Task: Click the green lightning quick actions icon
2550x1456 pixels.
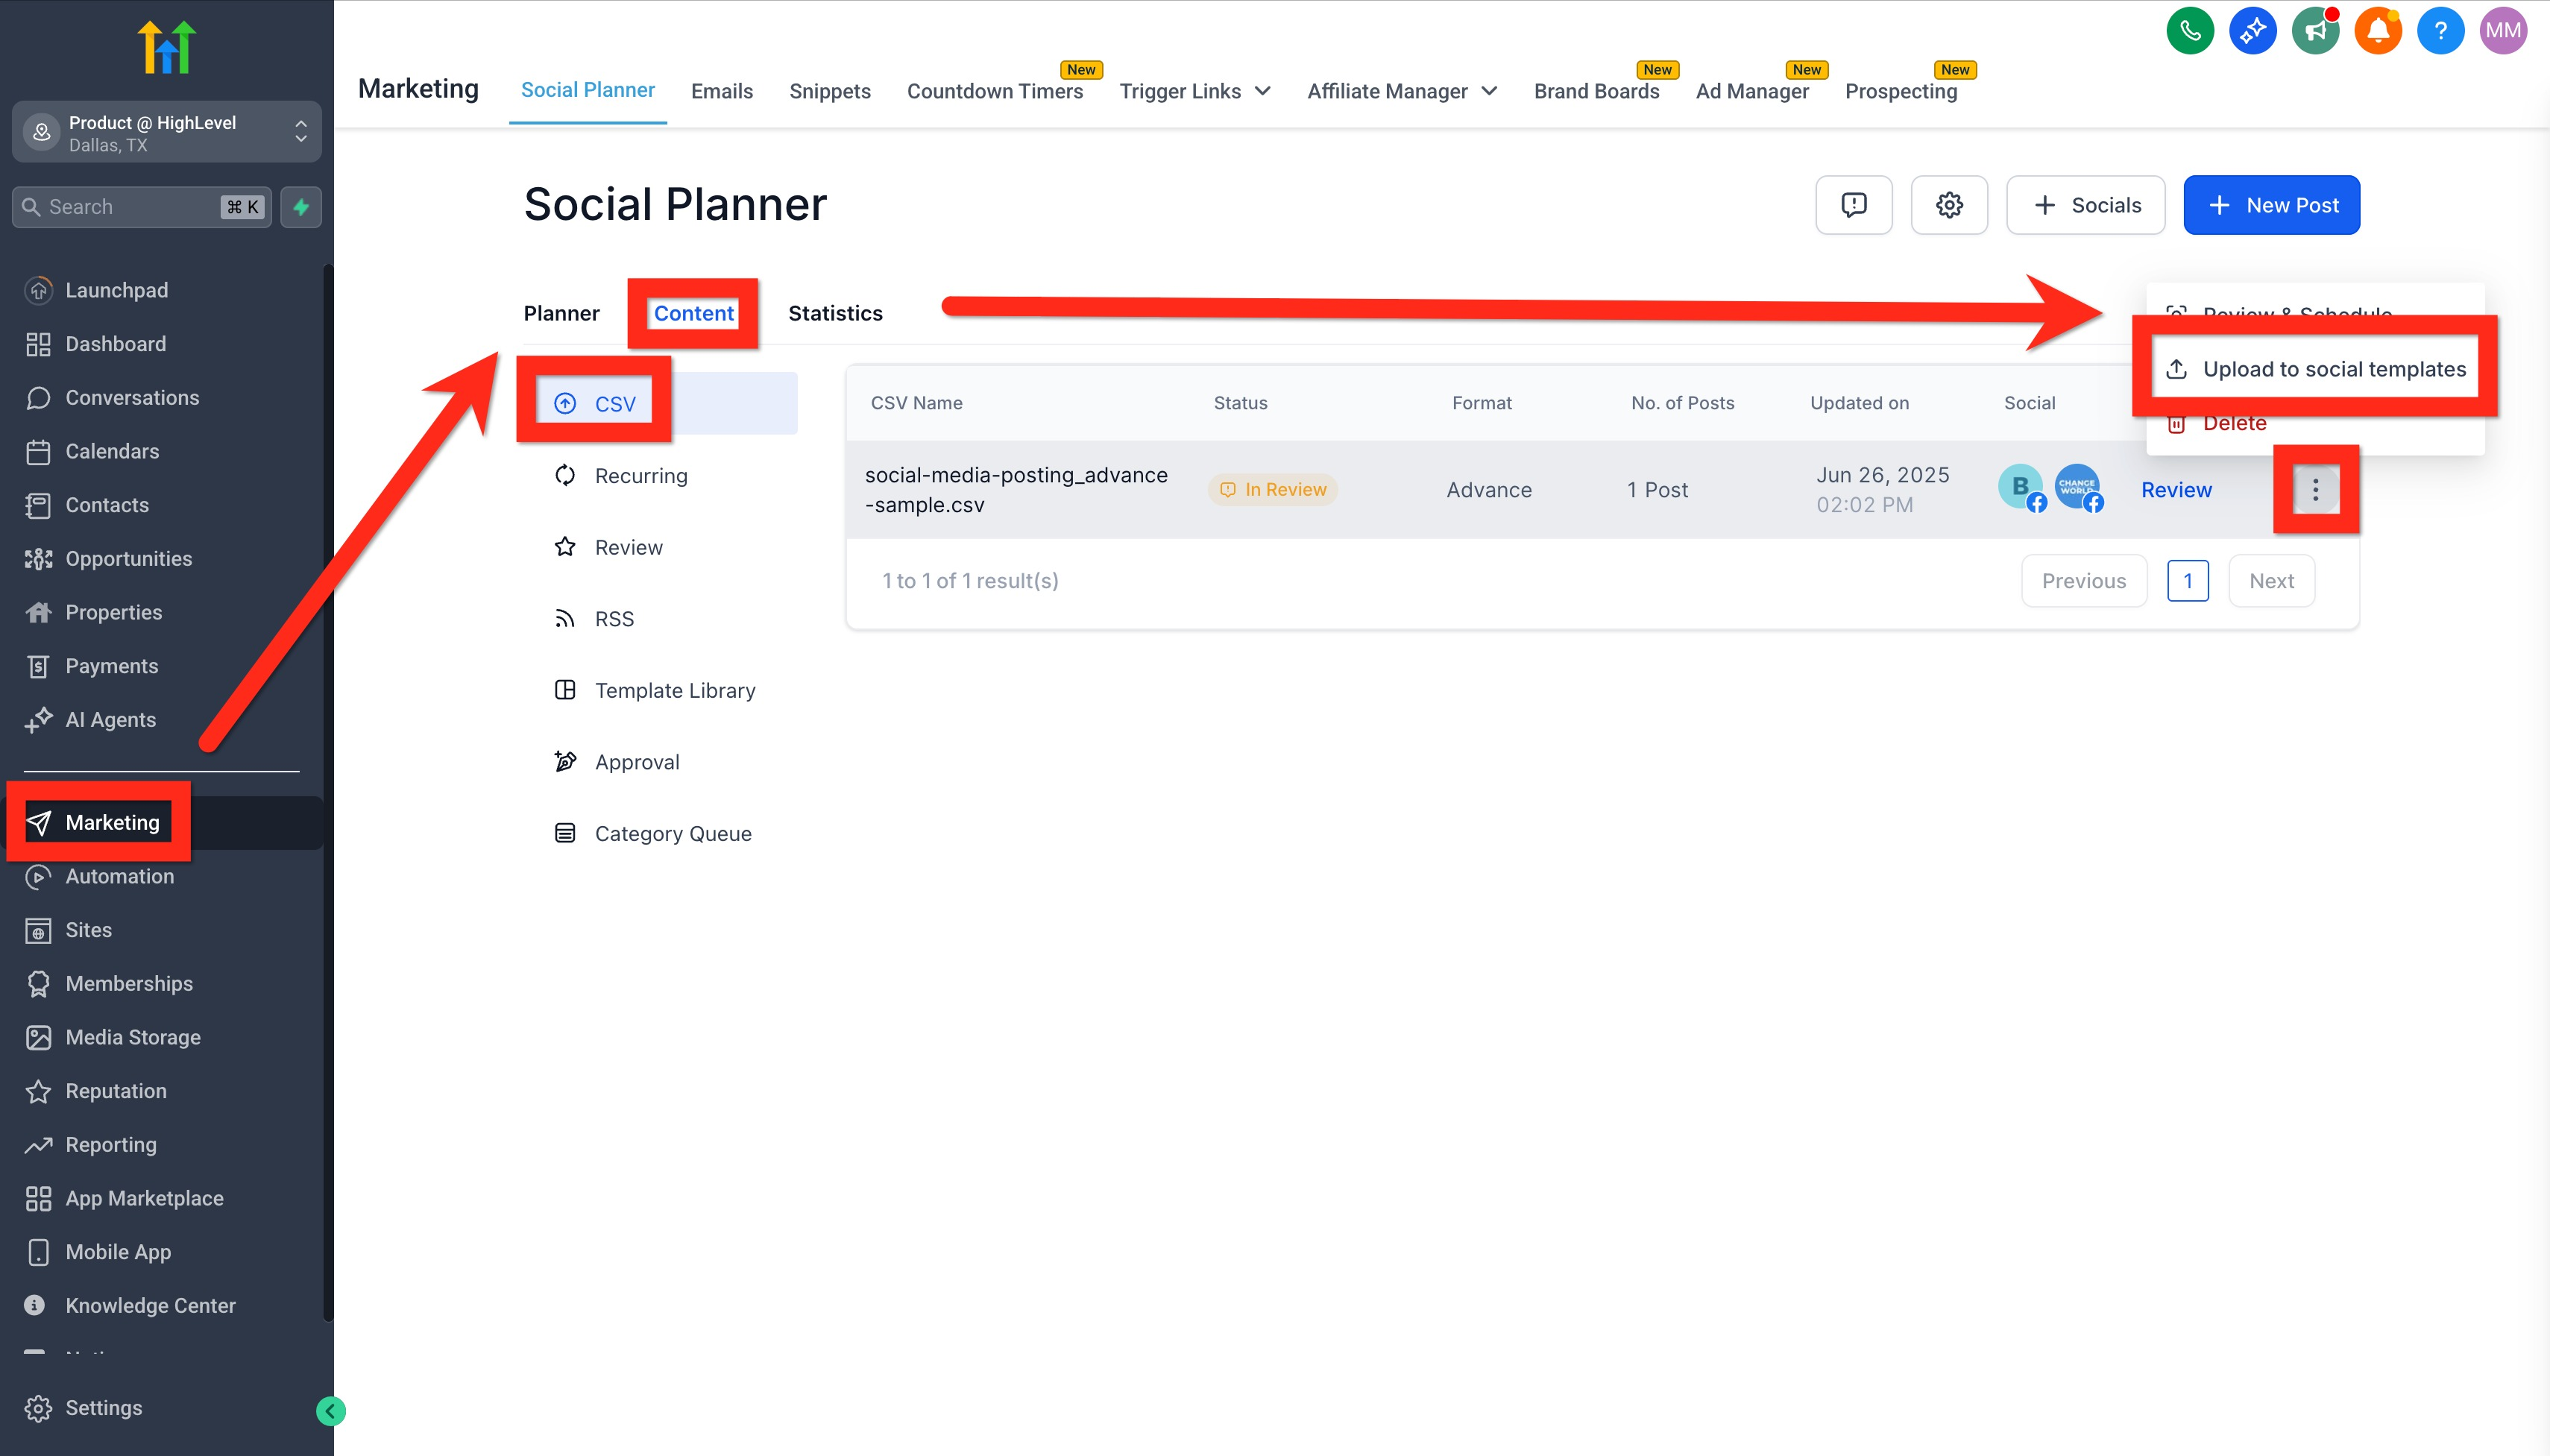Action: (301, 207)
